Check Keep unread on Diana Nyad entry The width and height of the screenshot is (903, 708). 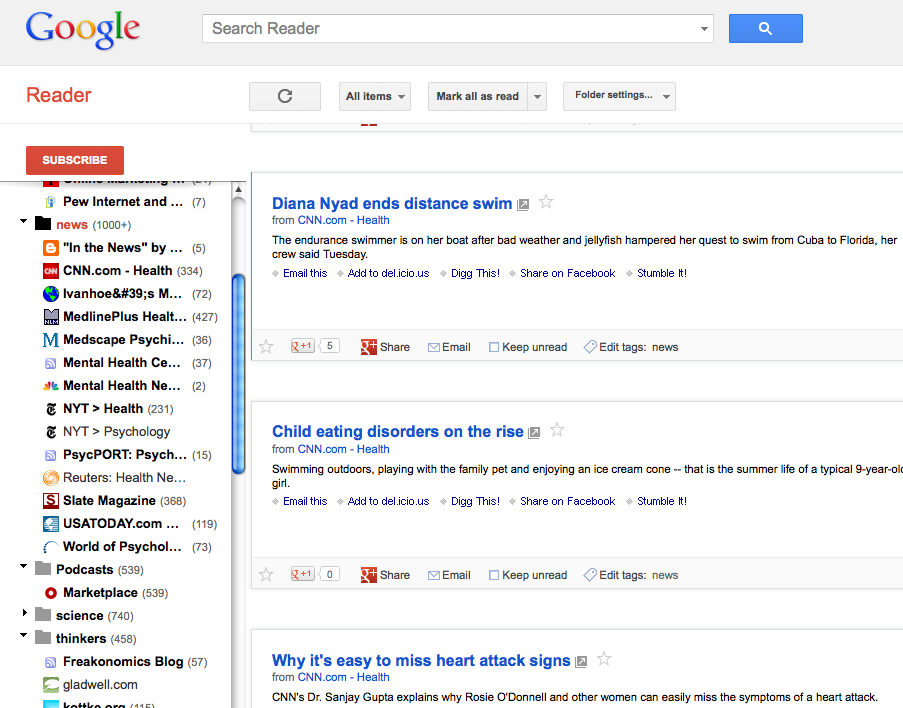494,347
